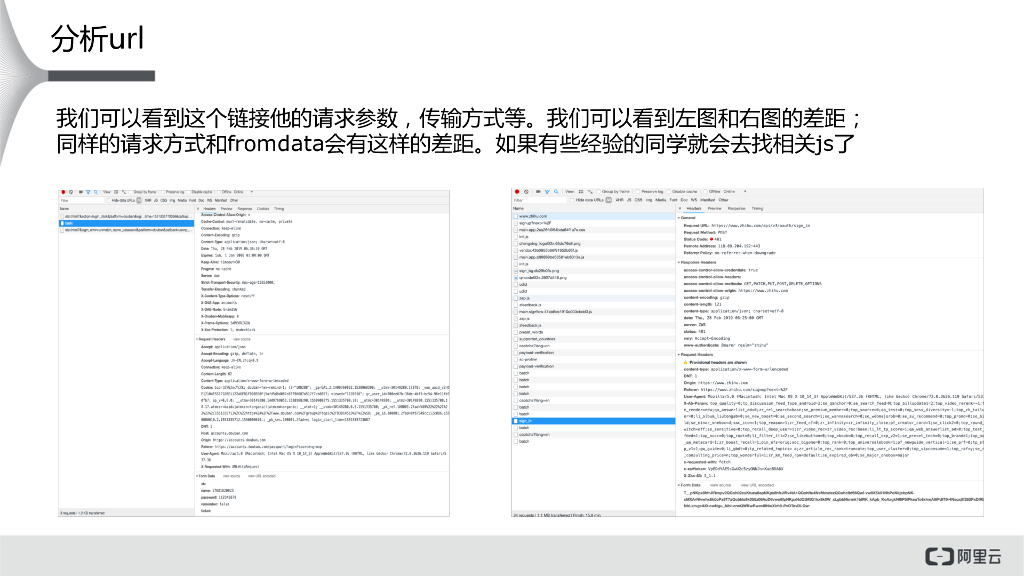Viewport: 1024px width, 576px height.
Task: Open the Response tab in right DevTools
Action: tap(736, 208)
